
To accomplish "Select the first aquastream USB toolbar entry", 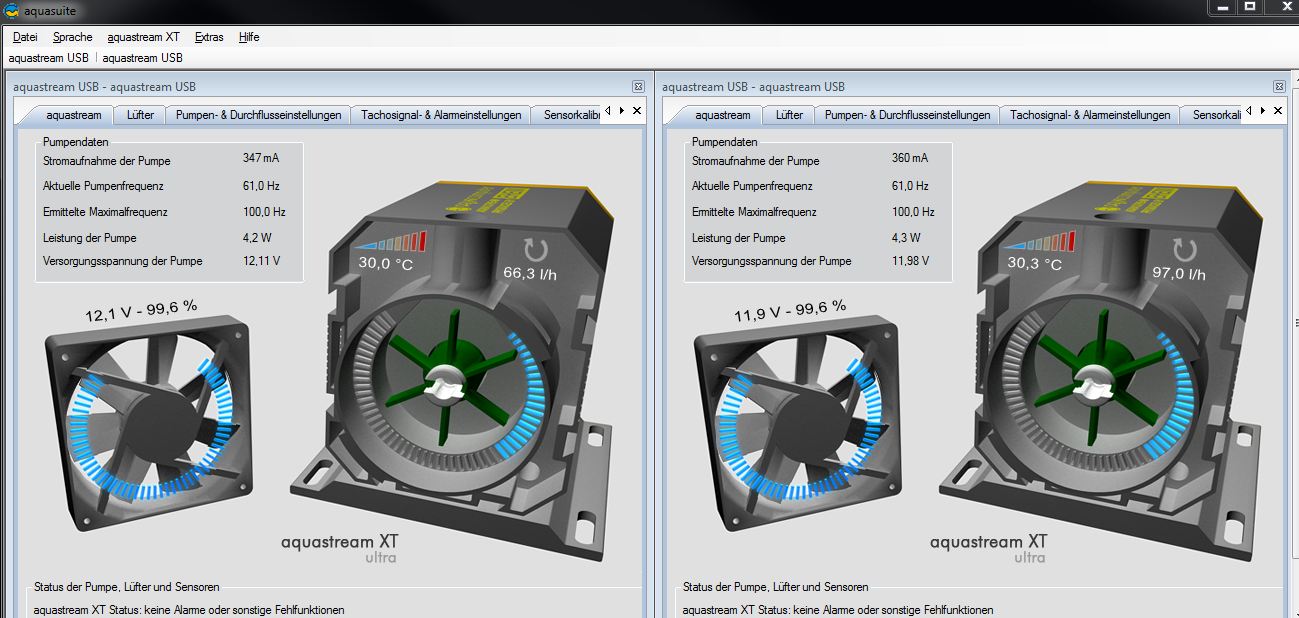I will [x=49, y=58].
